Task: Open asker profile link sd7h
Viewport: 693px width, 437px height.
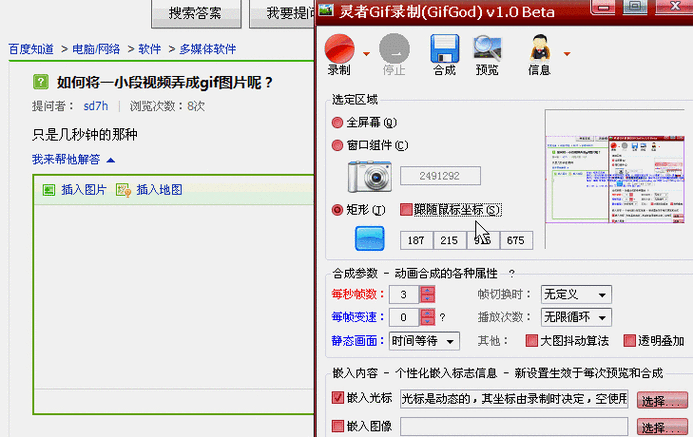Action: [x=96, y=106]
